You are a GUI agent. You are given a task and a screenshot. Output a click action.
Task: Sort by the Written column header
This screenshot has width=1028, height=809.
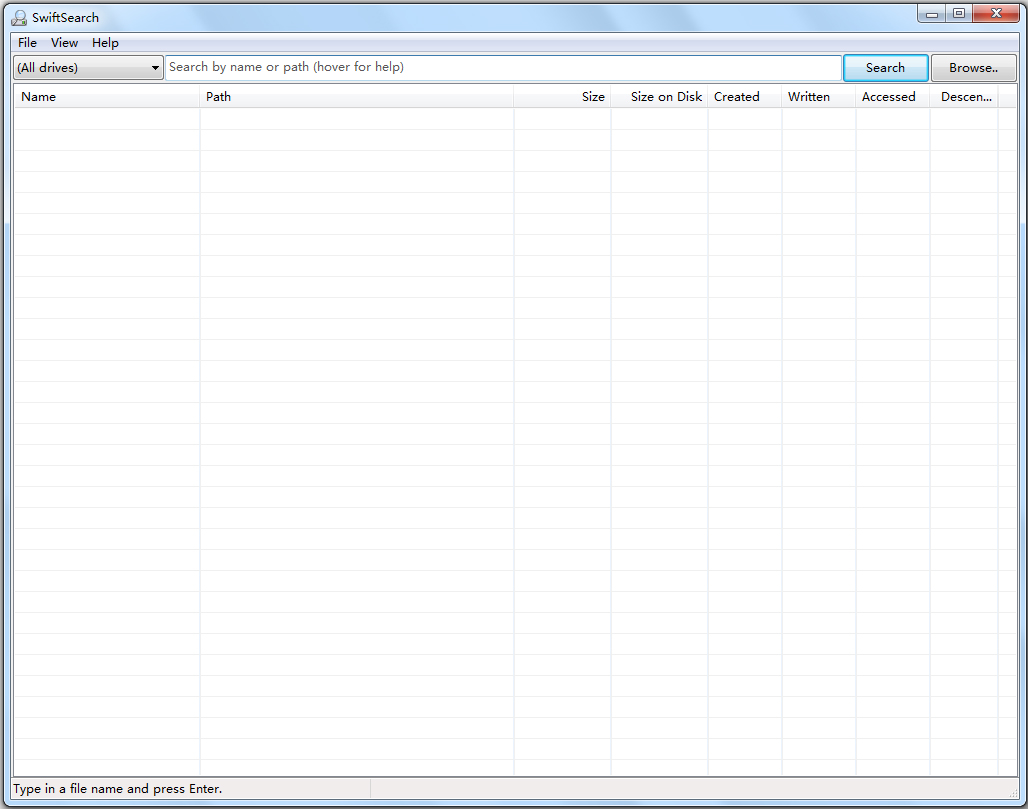pyautogui.click(x=819, y=96)
